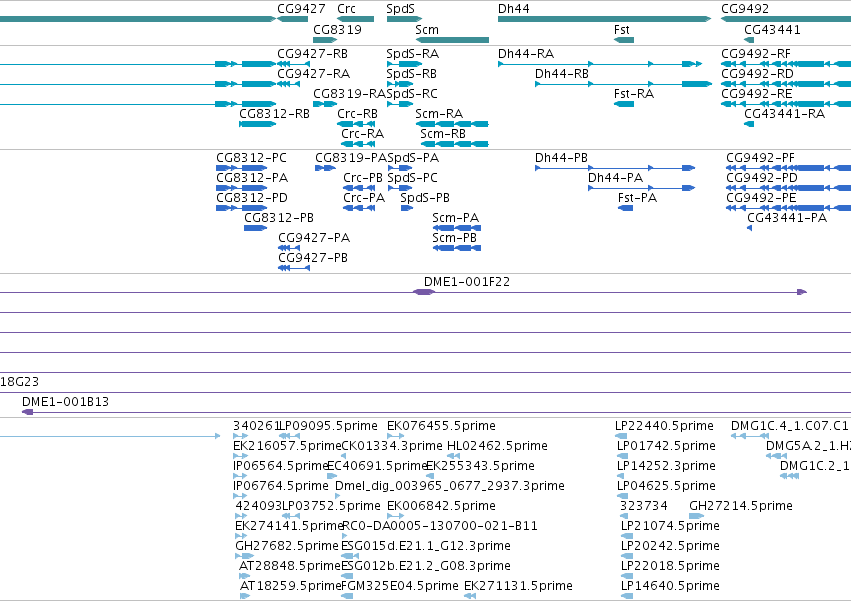This screenshot has width=851, height=601.
Task: Select protein CG9427-PB
Action: click(x=294, y=268)
